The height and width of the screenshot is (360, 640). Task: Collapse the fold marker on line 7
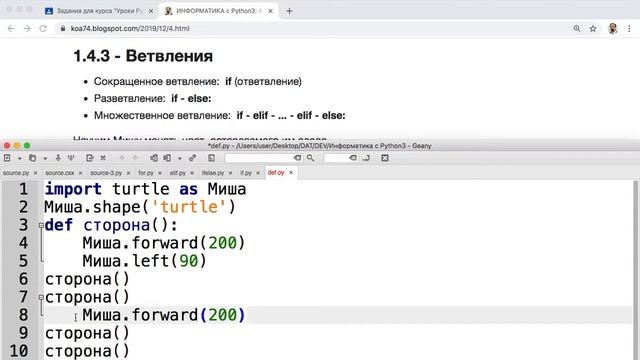click(x=41, y=298)
